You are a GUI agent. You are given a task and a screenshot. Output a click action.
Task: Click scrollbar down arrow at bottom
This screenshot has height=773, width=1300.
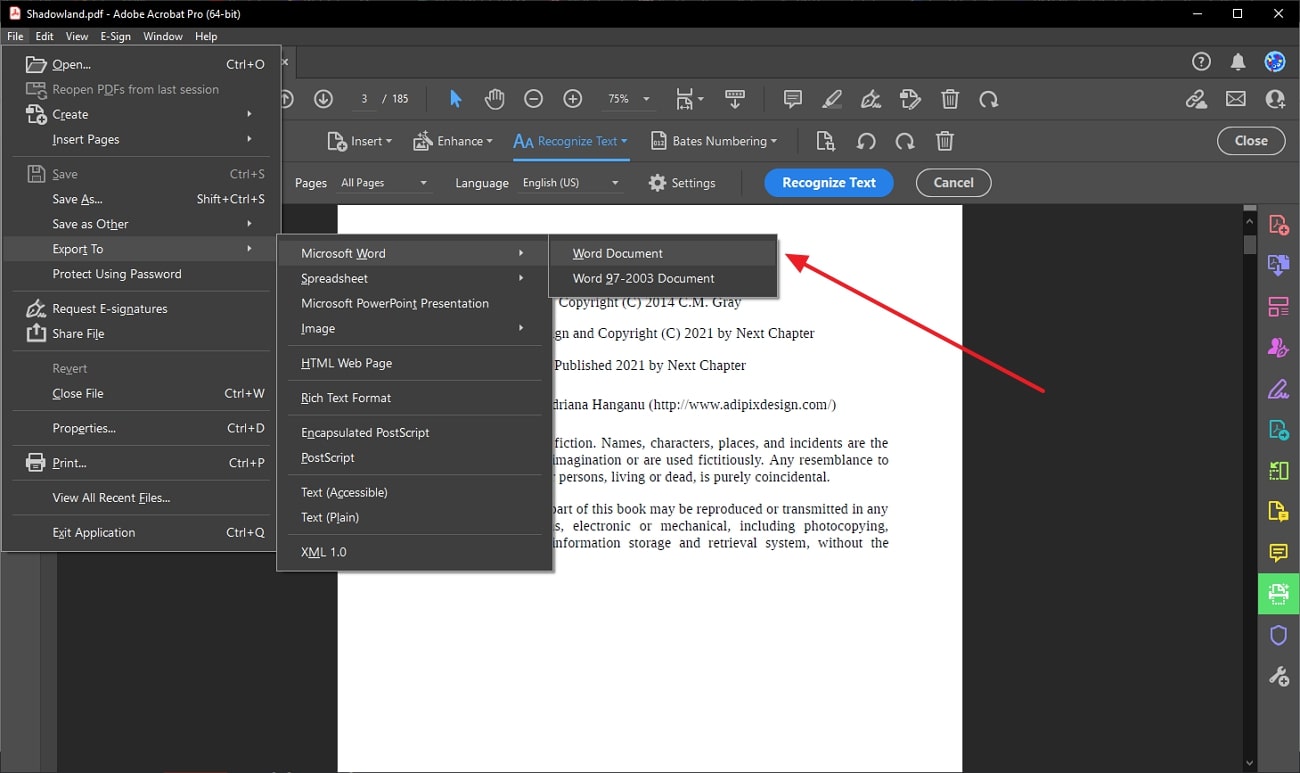pyautogui.click(x=1250, y=764)
